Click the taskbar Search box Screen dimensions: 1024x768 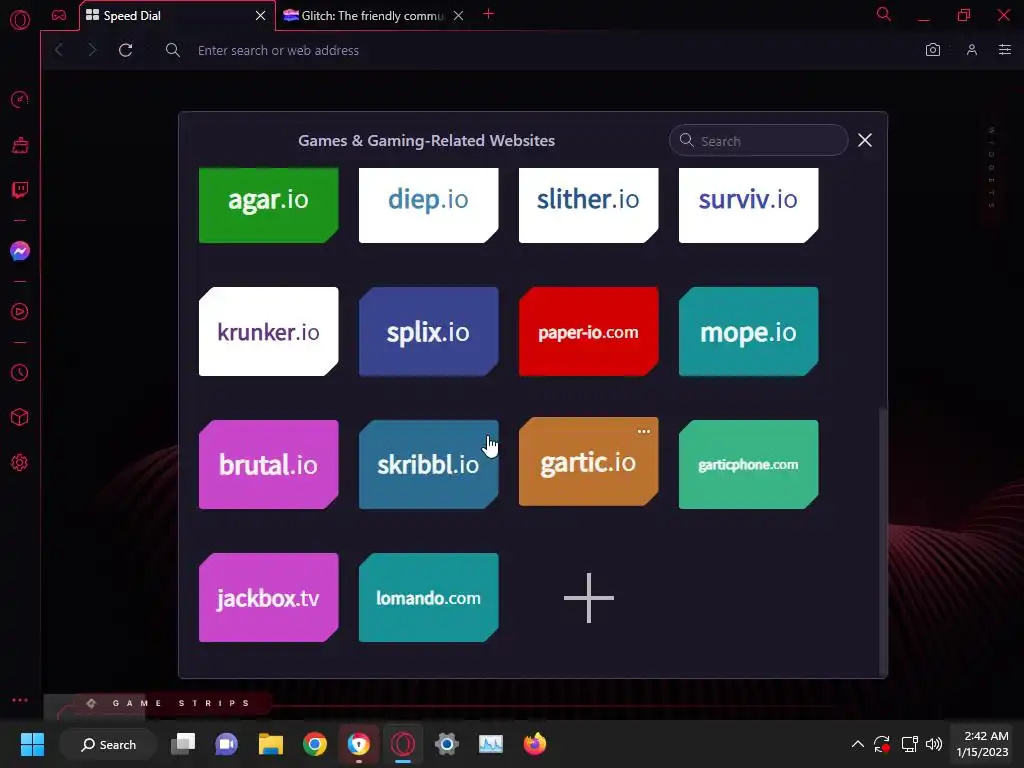108,744
